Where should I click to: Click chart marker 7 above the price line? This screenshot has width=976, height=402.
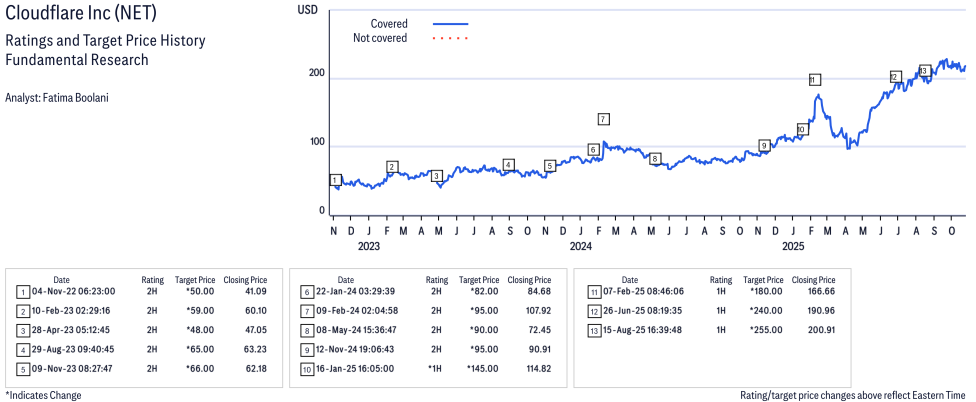(x=603, y=119)
